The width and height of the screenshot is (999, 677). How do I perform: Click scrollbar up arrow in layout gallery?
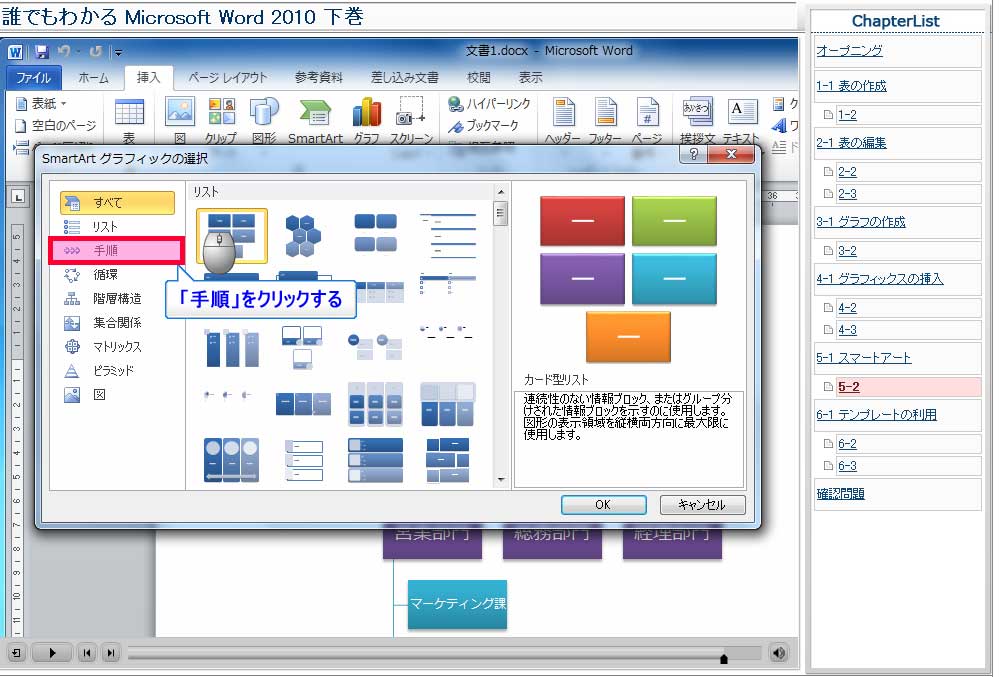click(501, 192)
